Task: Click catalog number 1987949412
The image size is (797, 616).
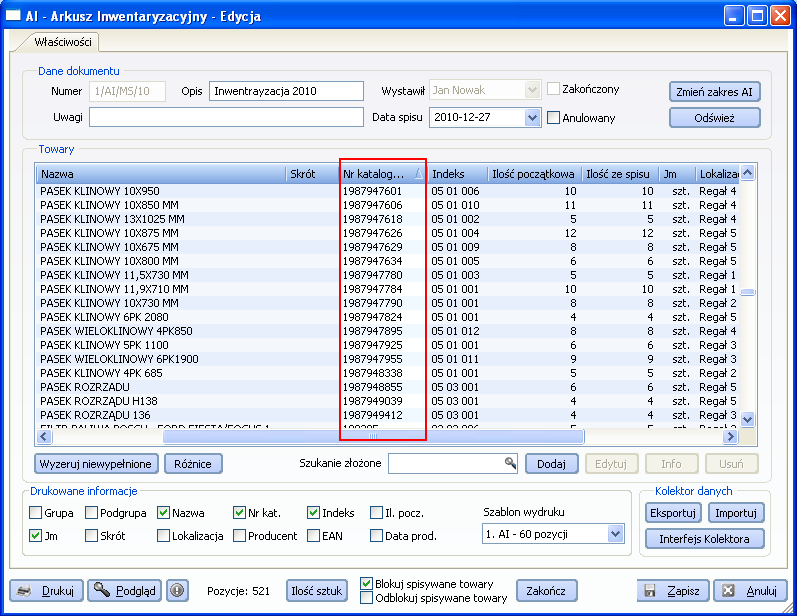Action: tap(373, 415)
